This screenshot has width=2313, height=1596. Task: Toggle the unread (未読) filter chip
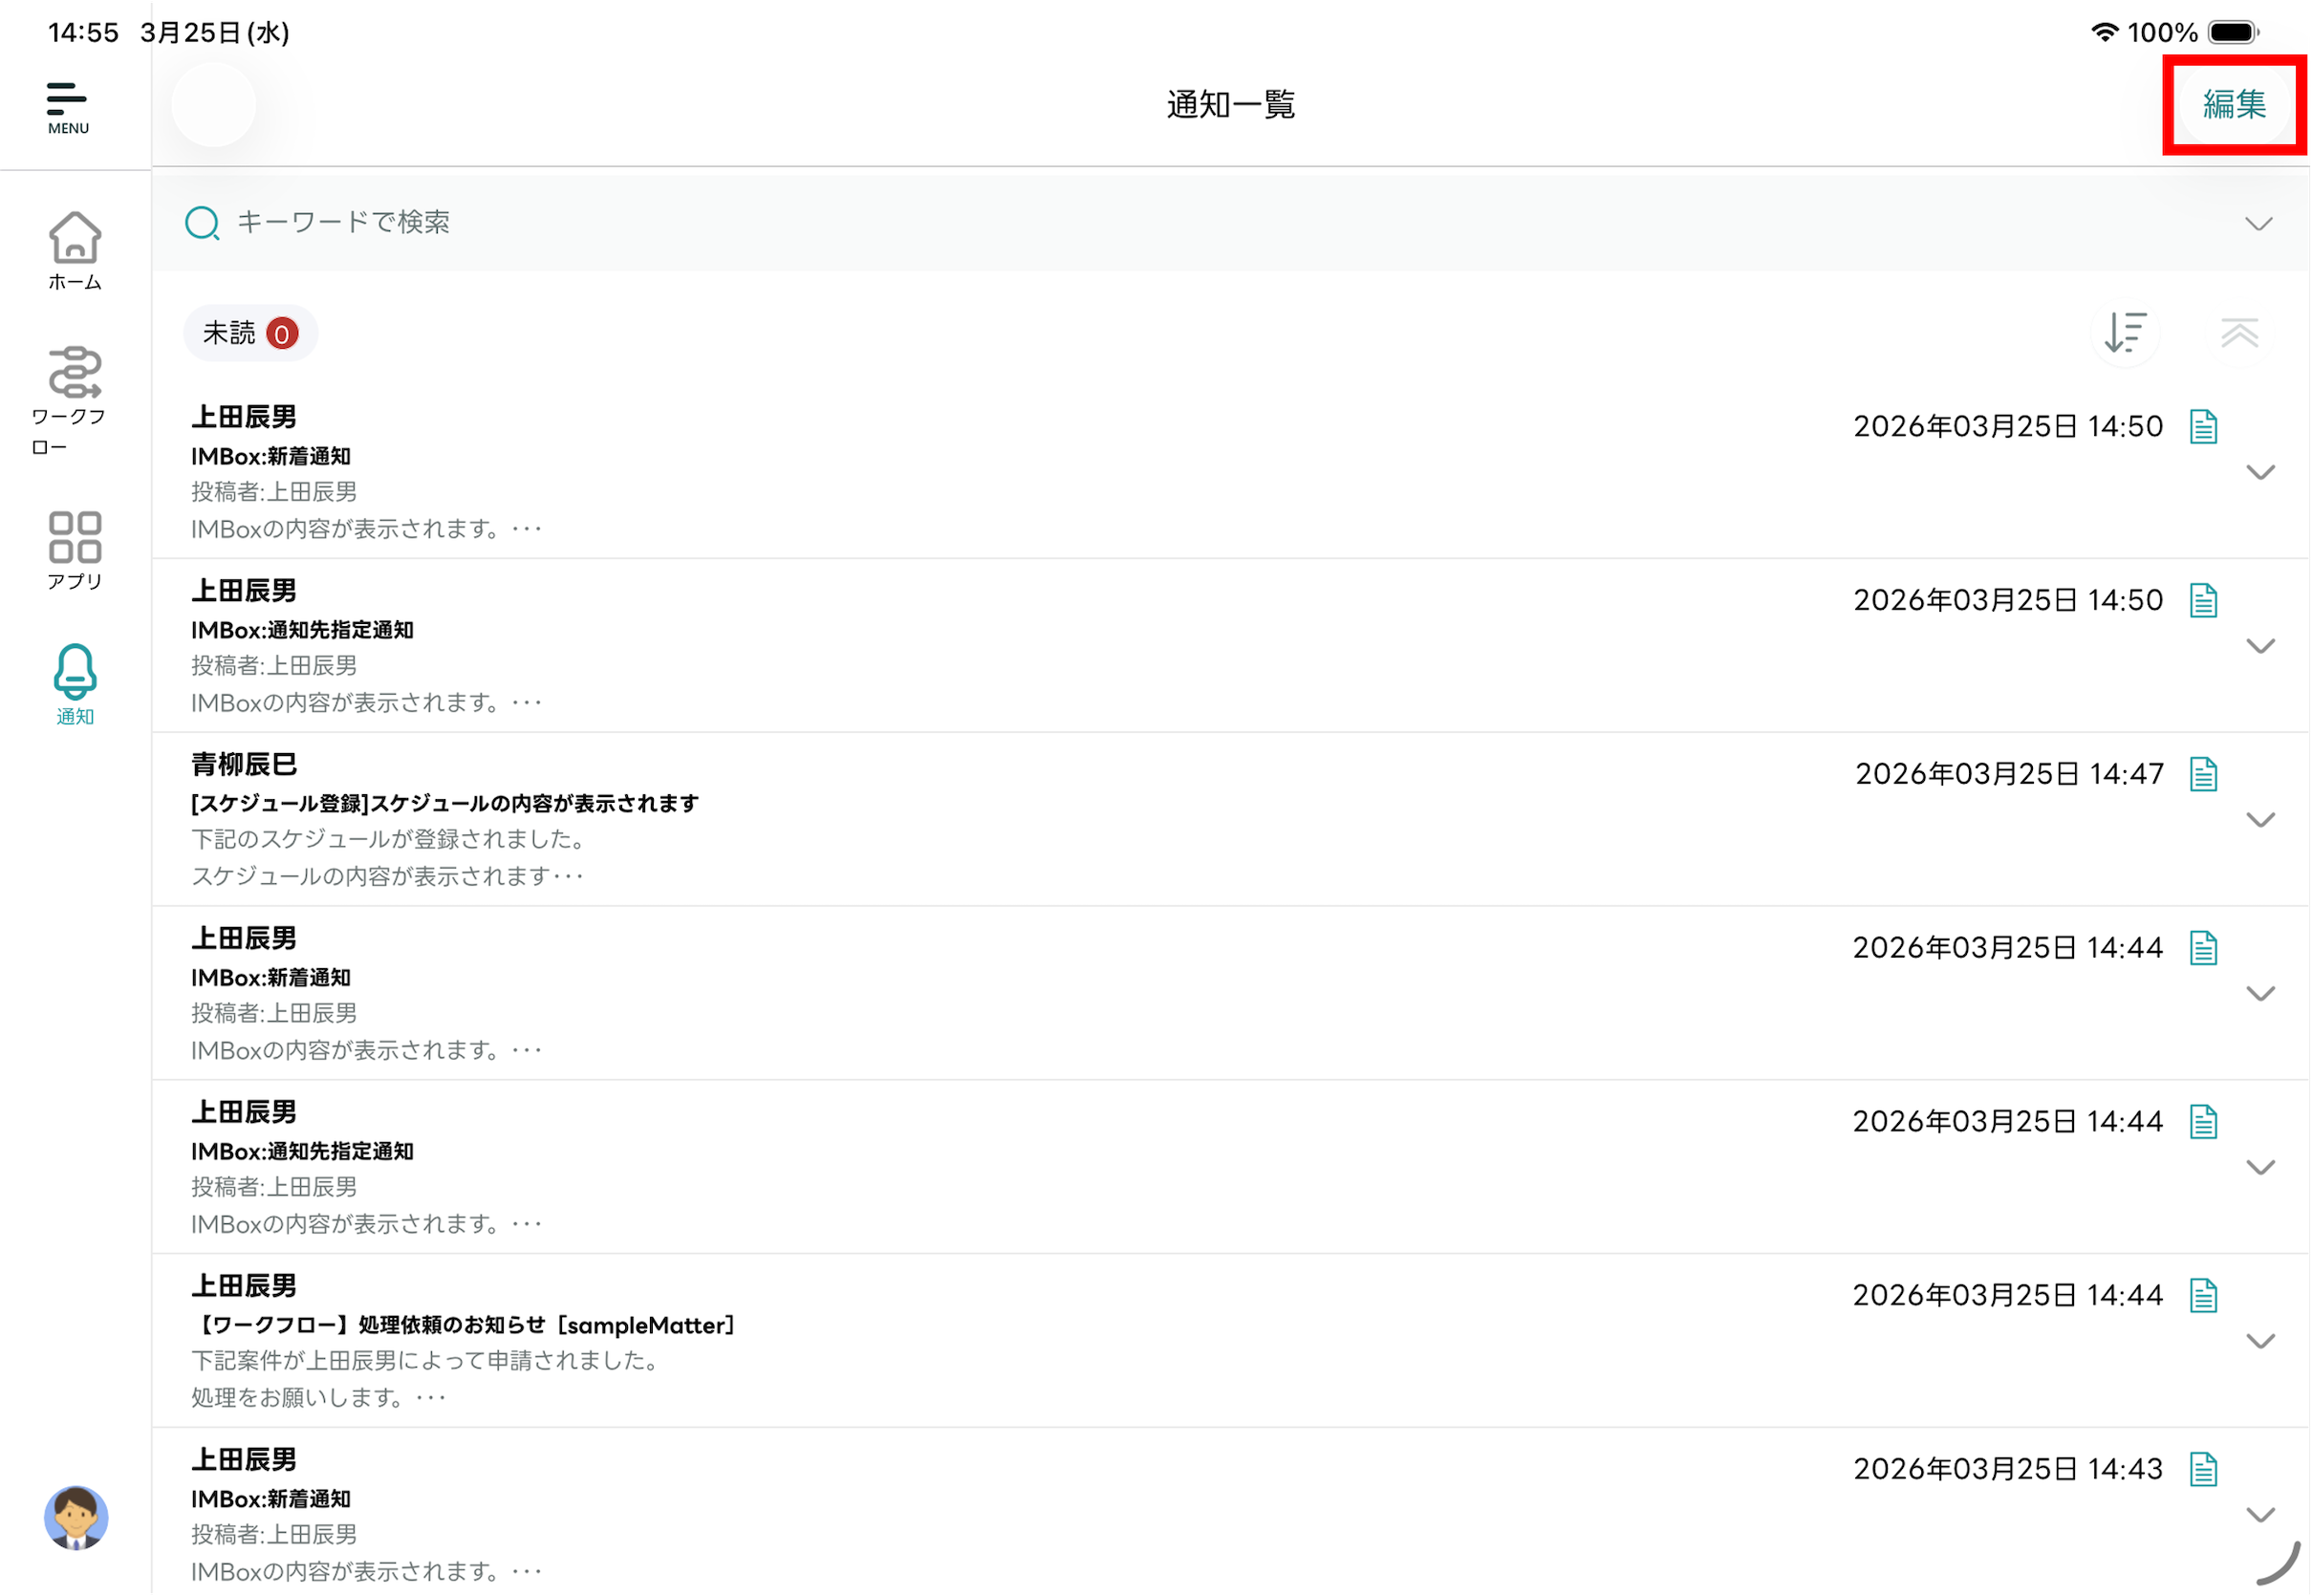click(x=250, y=333)
